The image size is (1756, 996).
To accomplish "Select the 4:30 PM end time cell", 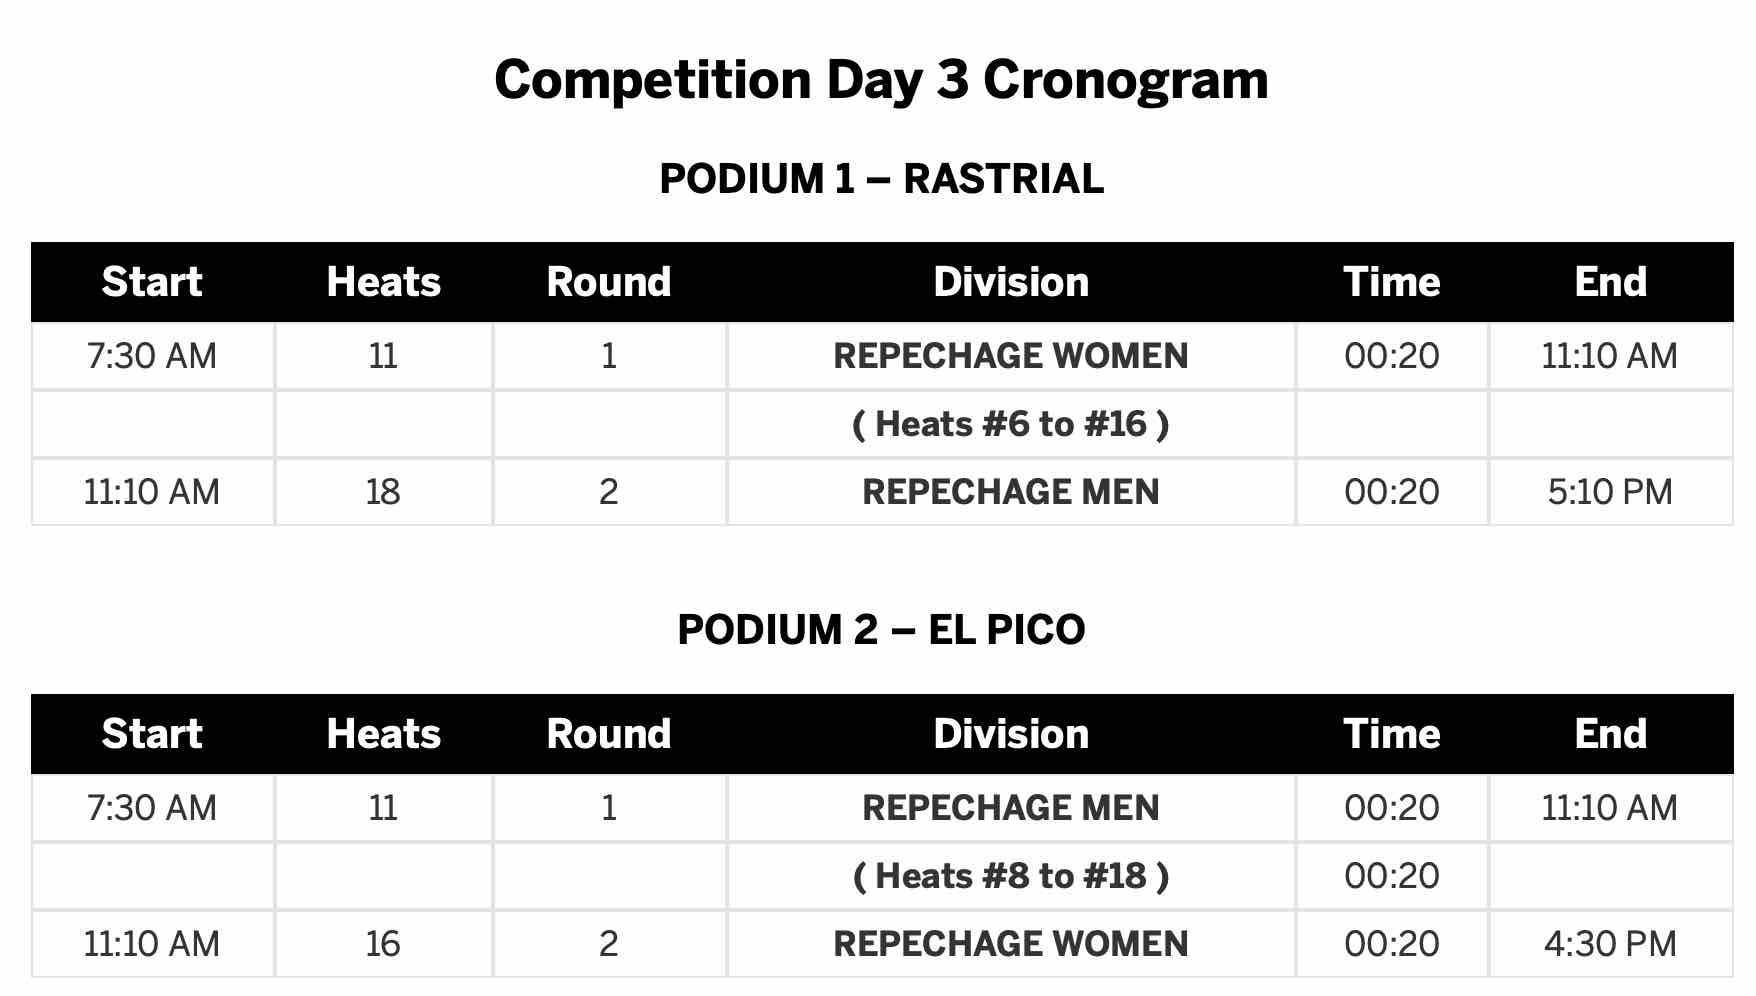I will point(1610,944).
